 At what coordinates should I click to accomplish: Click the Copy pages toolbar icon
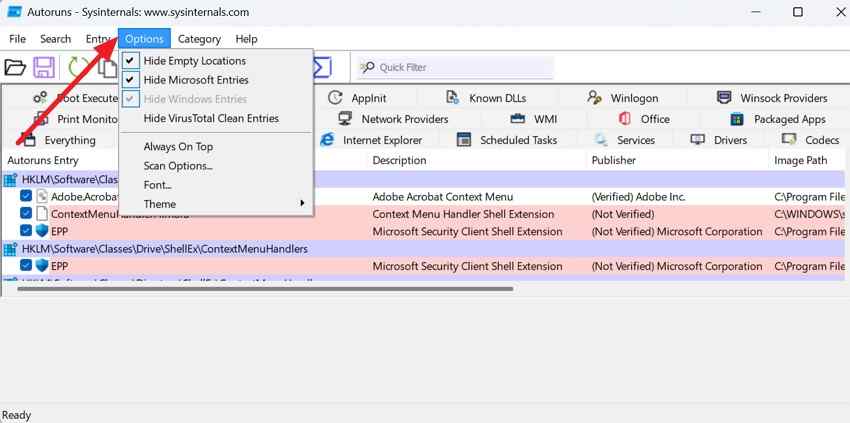click(x=110, y=68)
